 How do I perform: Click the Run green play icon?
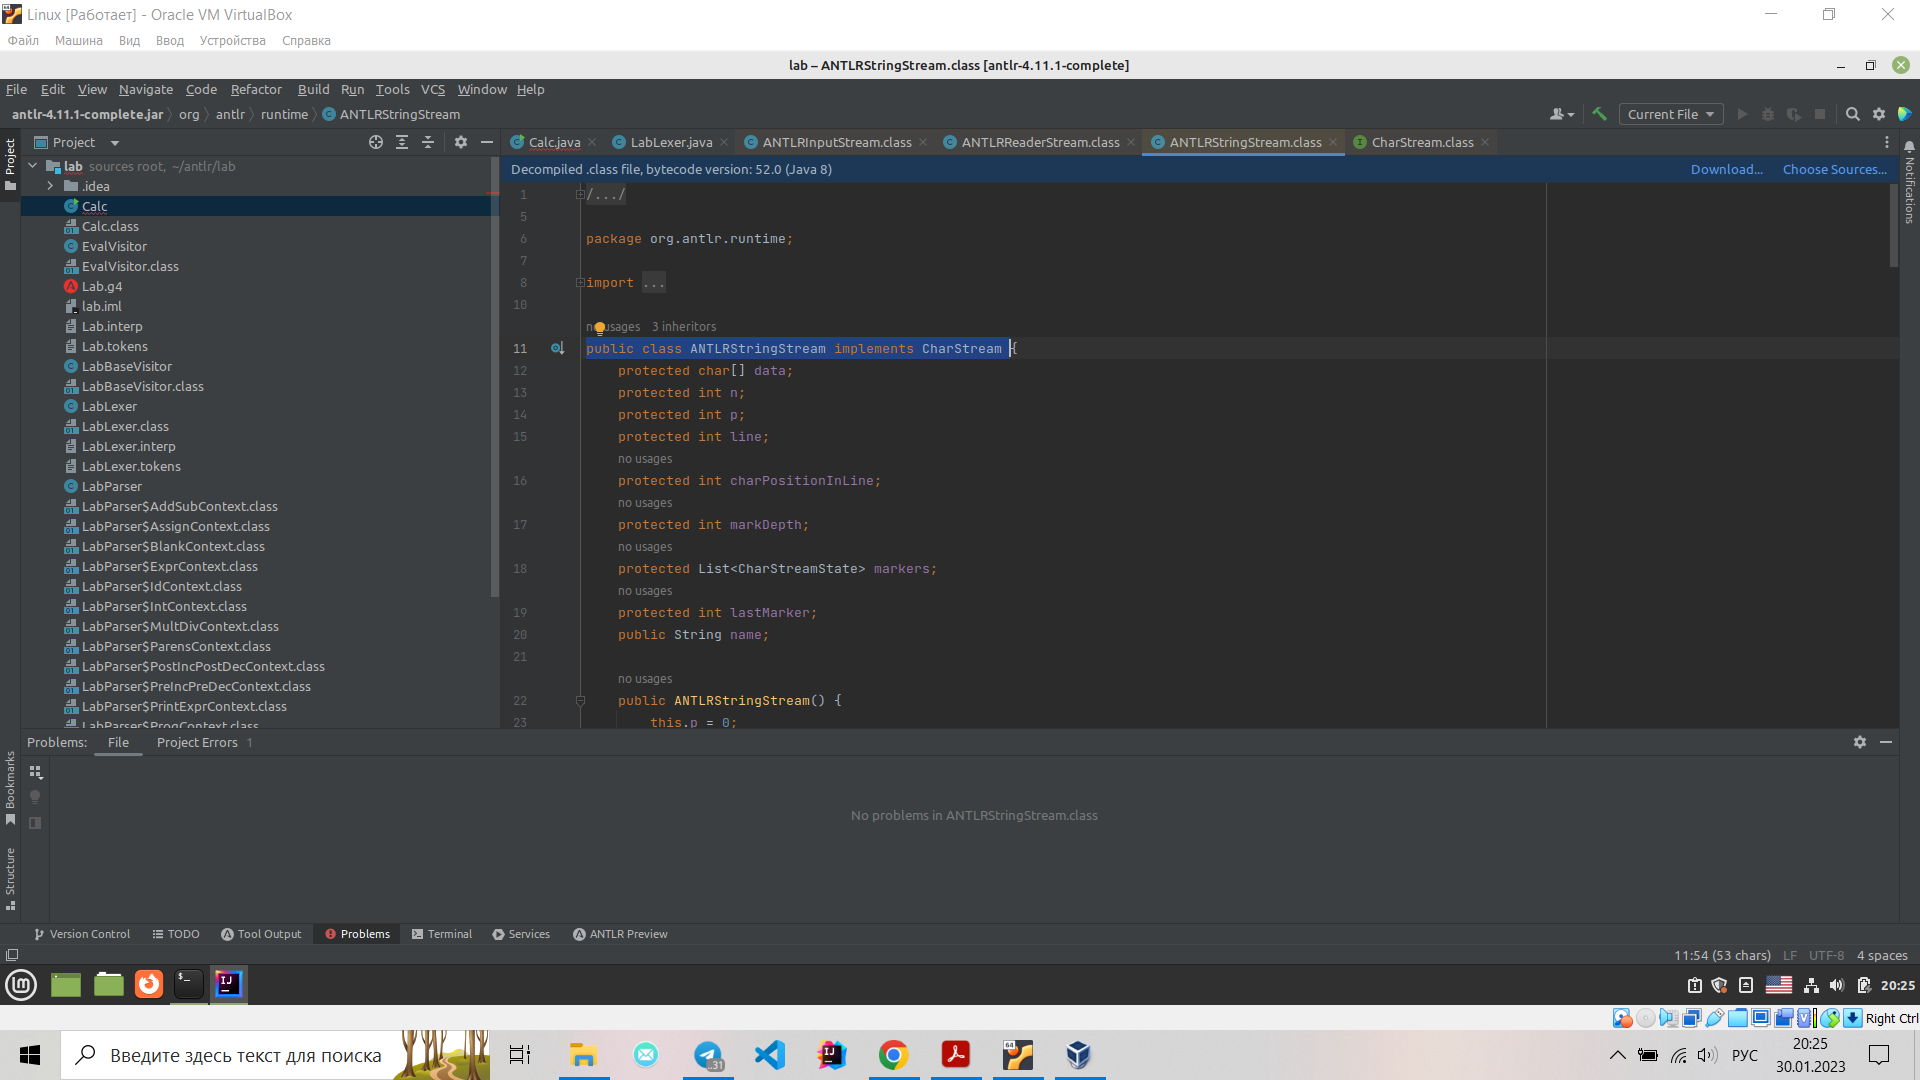(x=1742, y=114)
